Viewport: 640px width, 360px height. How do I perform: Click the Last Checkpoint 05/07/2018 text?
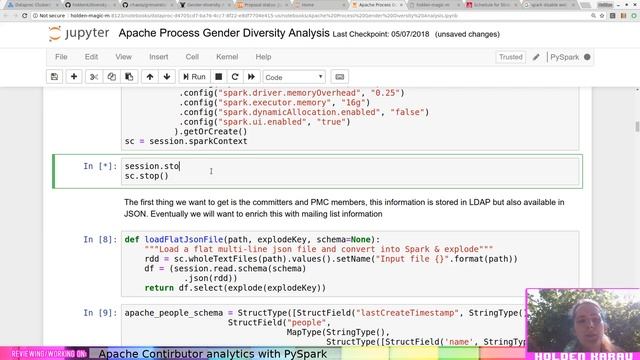point(381,34)
